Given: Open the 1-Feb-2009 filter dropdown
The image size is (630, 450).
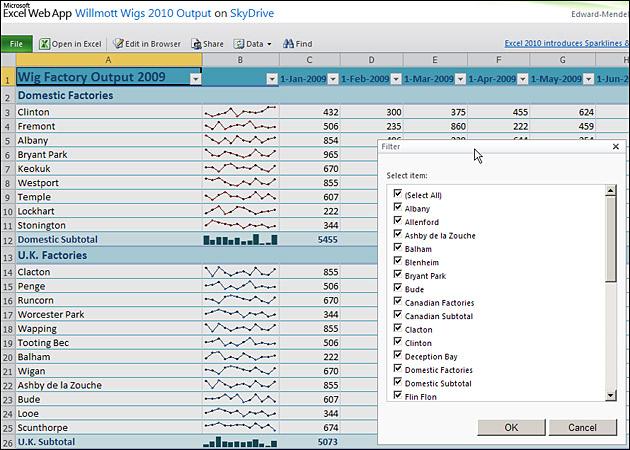Looking at the screenshot, I should (396, 79).
